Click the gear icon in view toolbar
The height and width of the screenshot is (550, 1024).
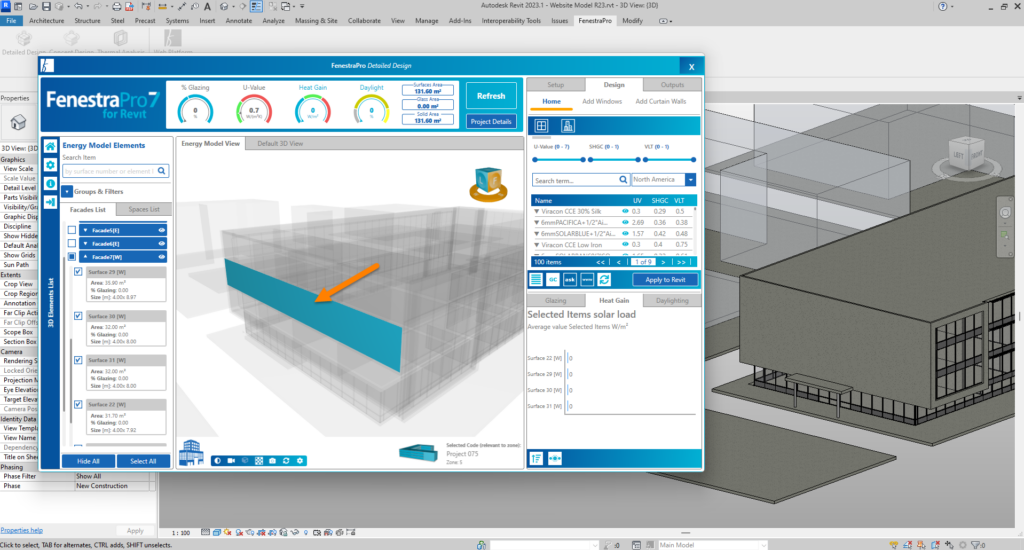[300, 461]
